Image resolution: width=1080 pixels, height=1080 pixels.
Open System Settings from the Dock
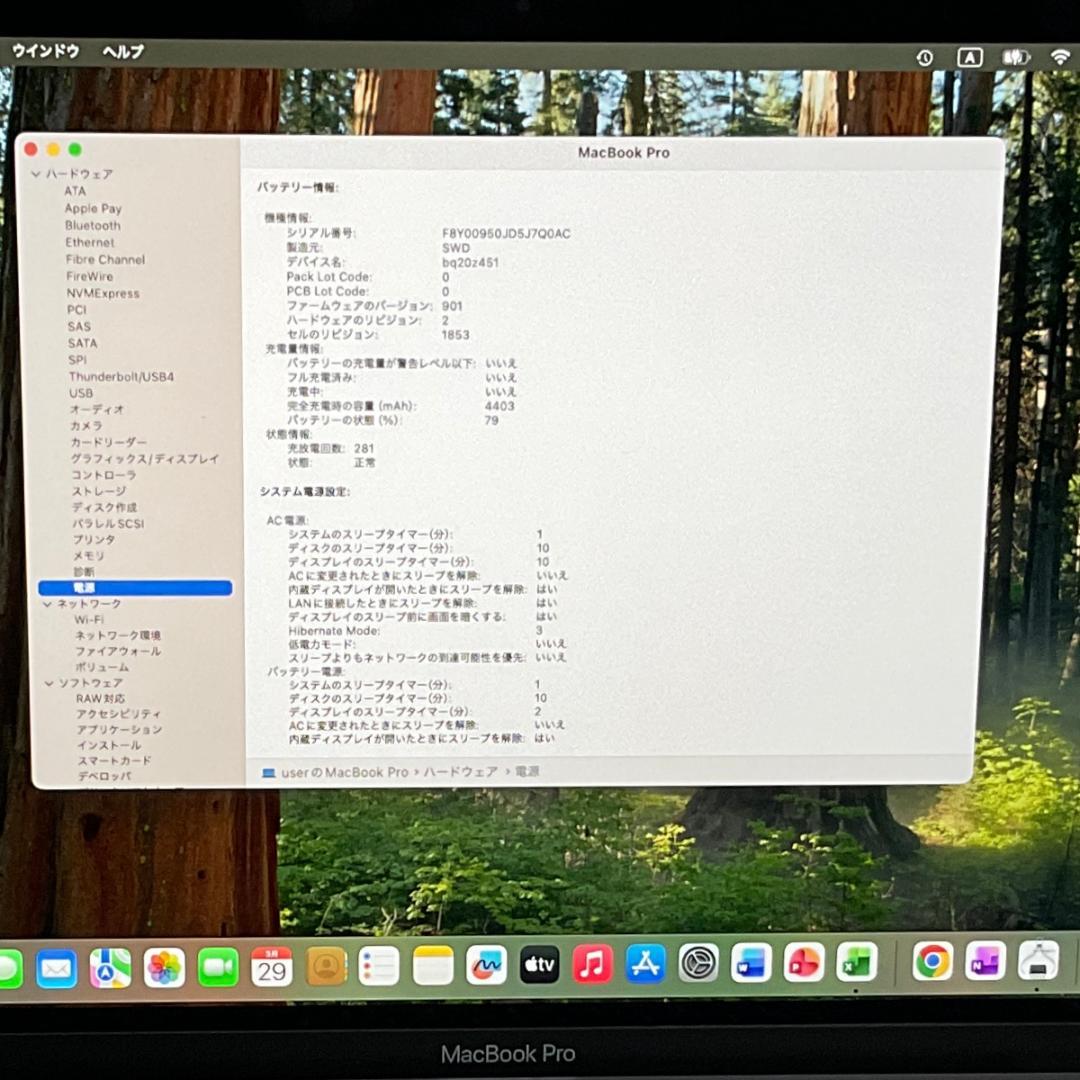pos(699,963)
